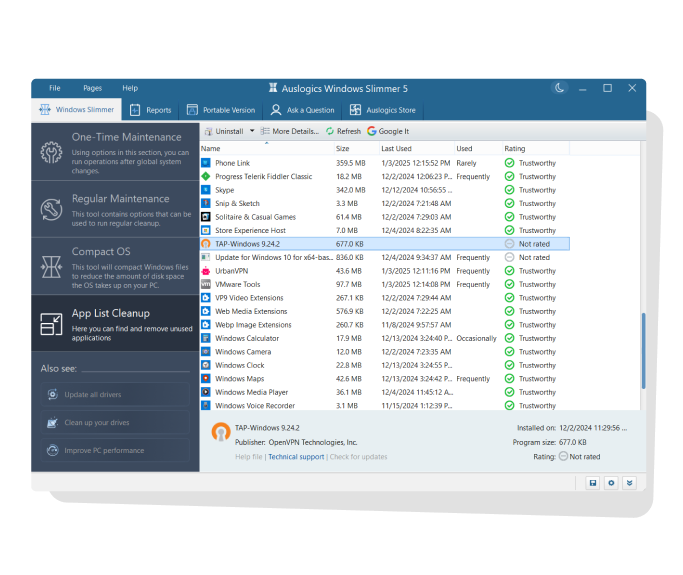Click the Google It button
This screenshot has height=575, width=683.
click(388, 131)
